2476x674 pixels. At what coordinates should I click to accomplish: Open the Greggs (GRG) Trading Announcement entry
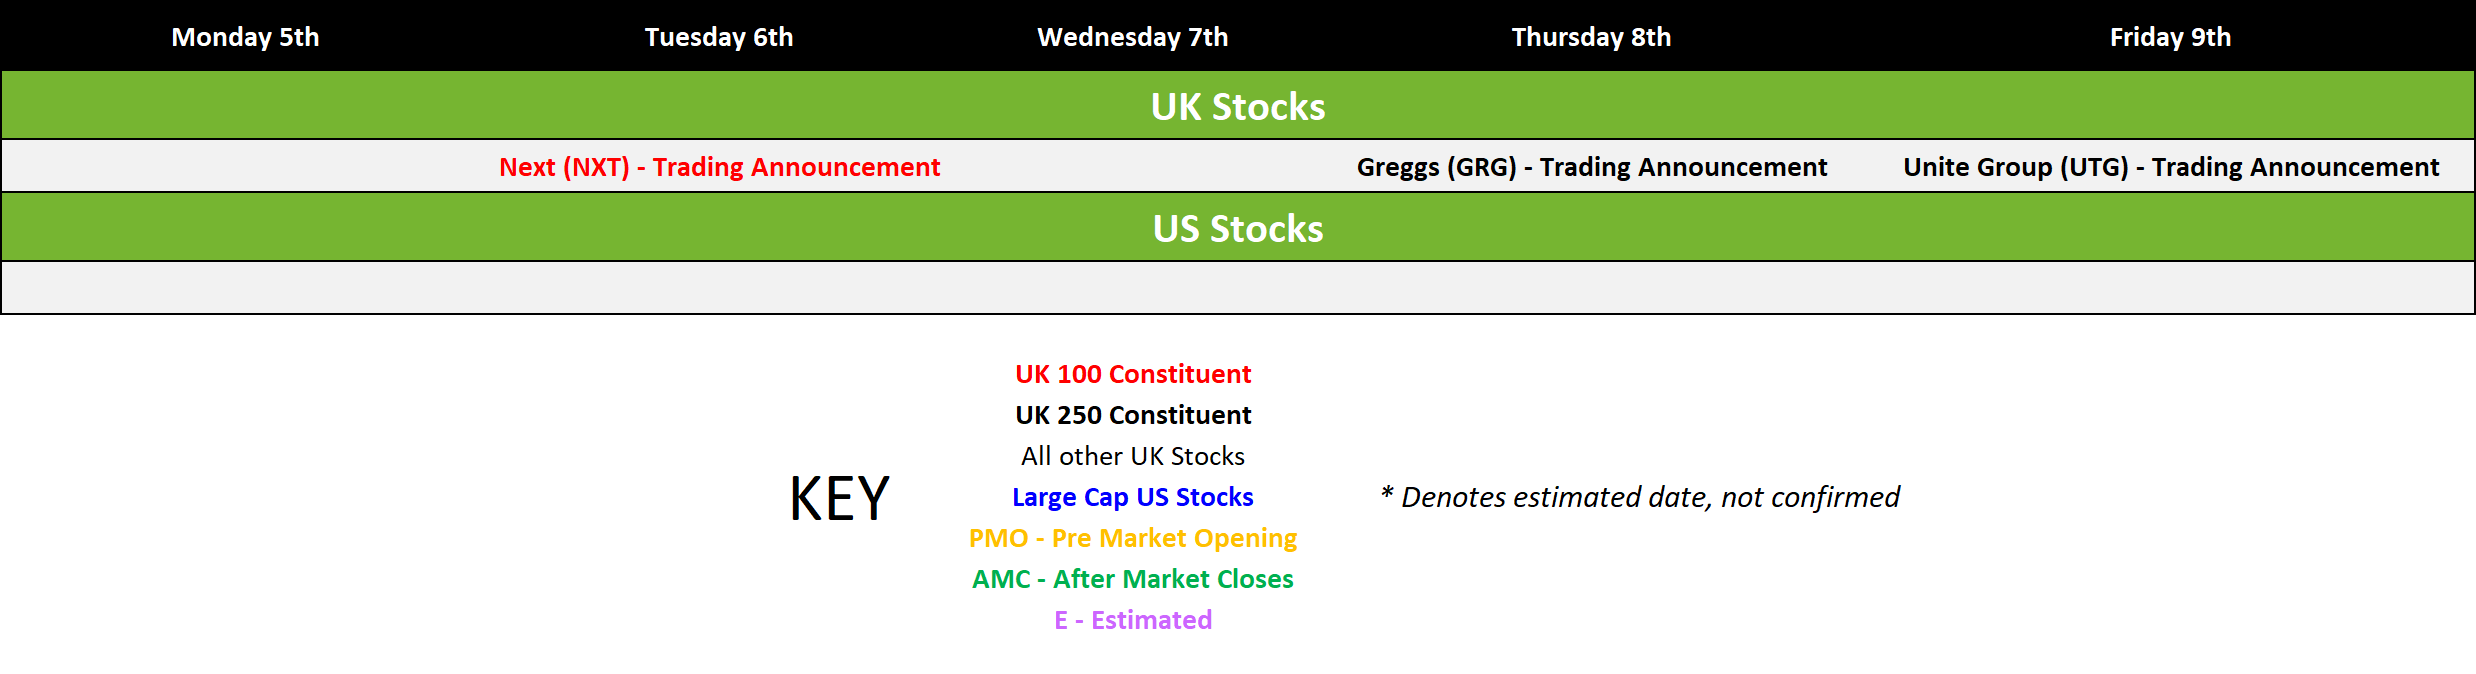(1591, 167)
